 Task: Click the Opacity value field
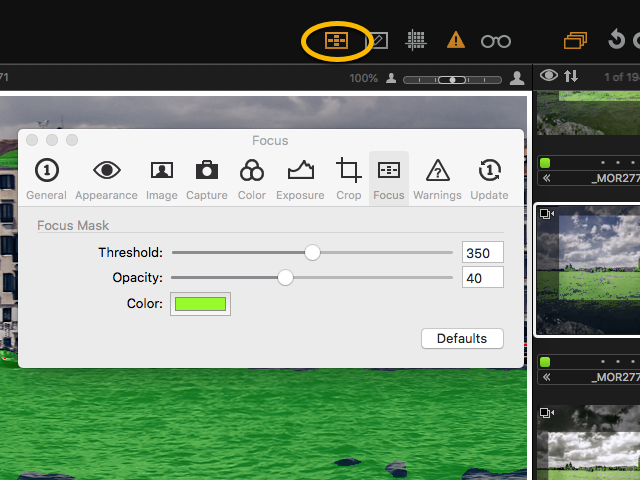click(482, 278)
